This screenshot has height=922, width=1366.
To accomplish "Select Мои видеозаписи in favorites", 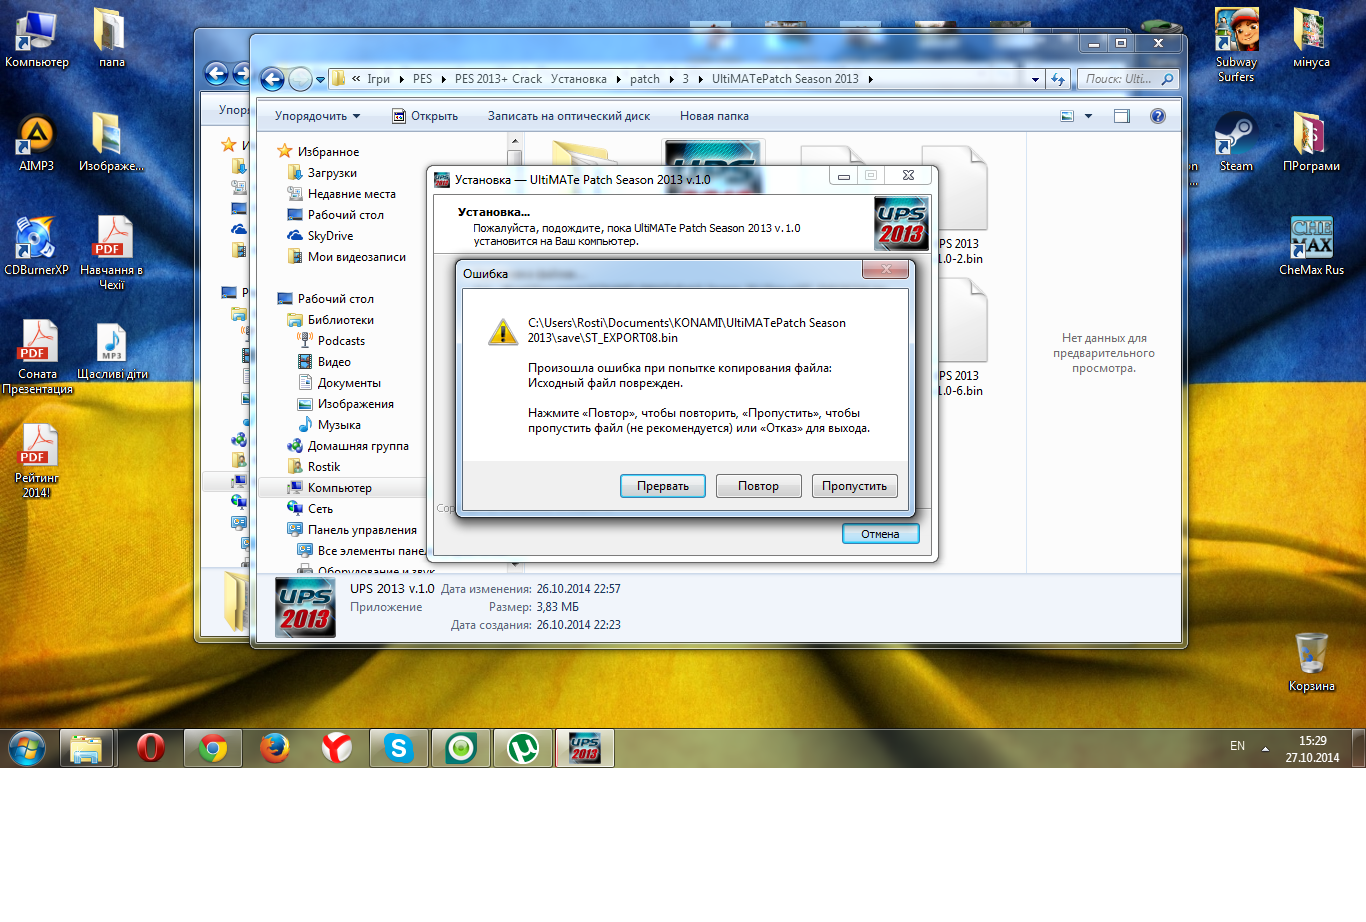I will [x=356, y=257].
